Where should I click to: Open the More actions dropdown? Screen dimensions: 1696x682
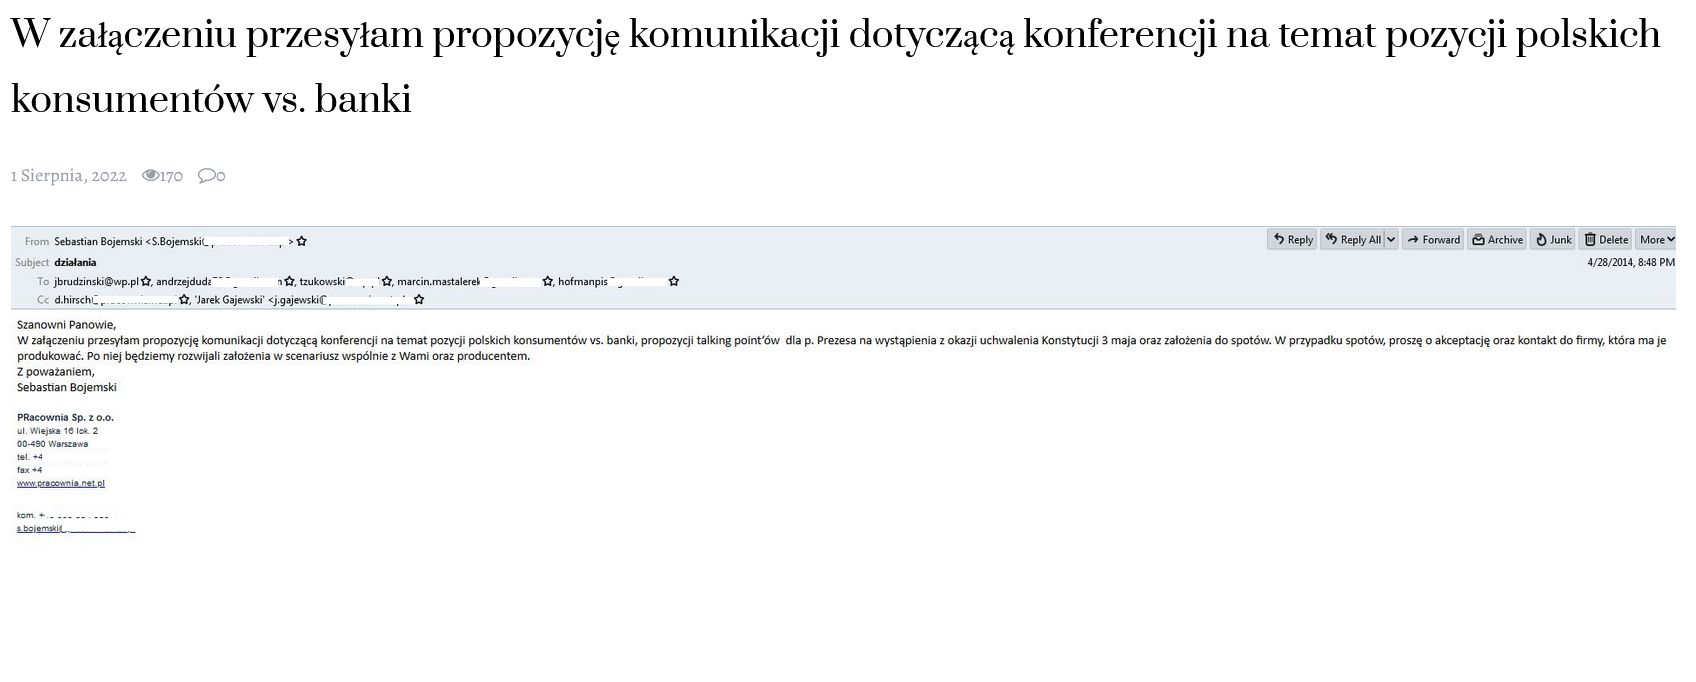[1656, 240]
